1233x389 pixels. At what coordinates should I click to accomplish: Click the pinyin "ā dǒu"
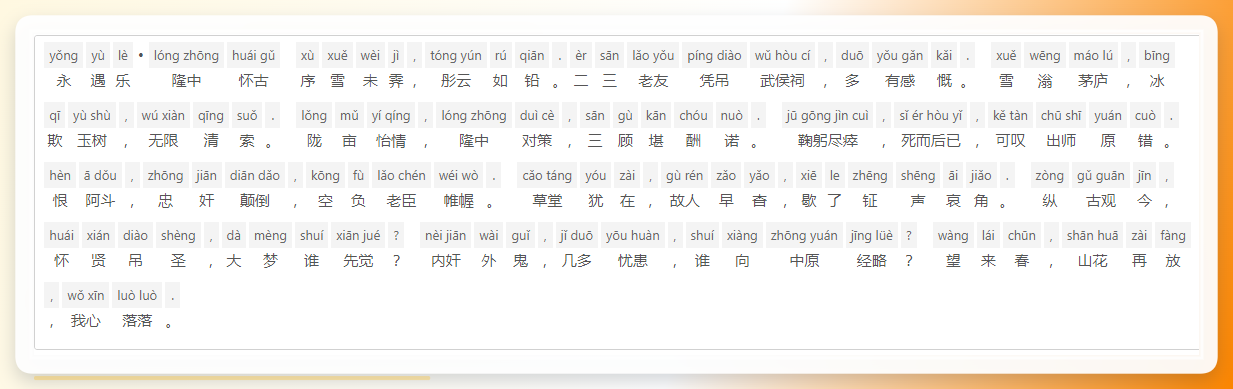pyautogui.click(x=100, y=176)
